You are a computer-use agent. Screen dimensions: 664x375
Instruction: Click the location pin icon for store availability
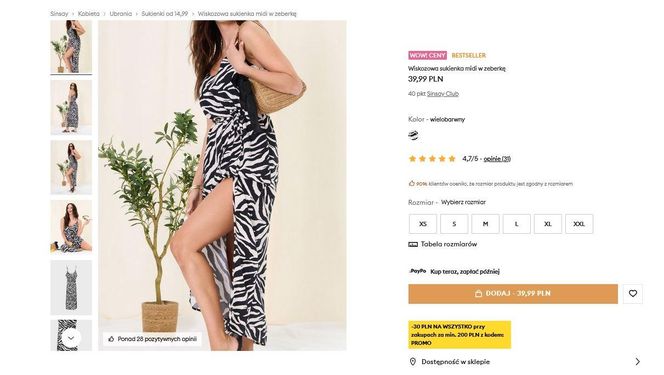413,361
